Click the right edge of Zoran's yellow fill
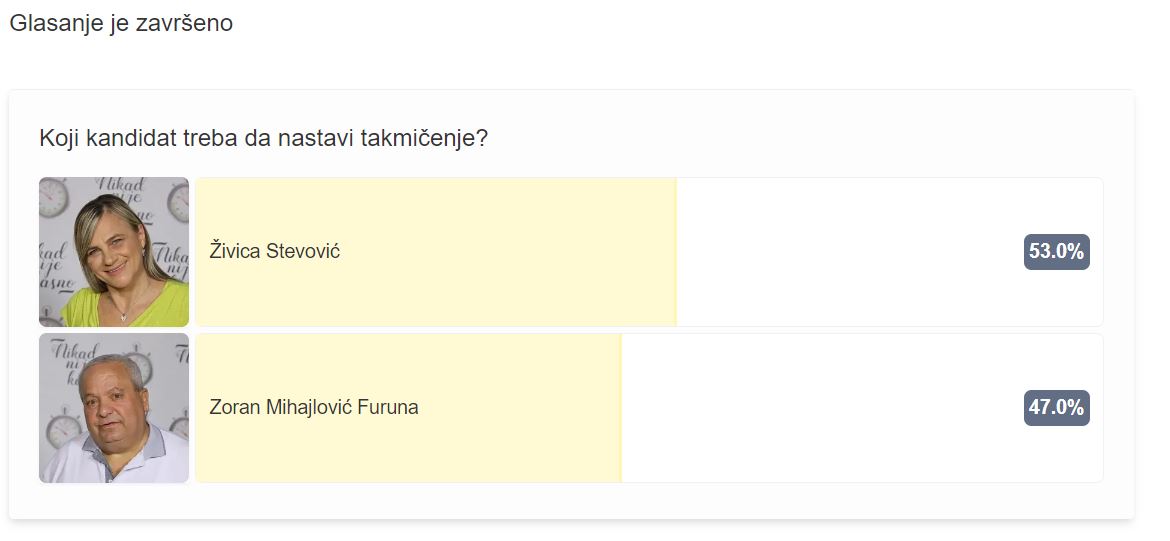The image size is (1170, 541). pyautogui.click(x=621, y=408)
